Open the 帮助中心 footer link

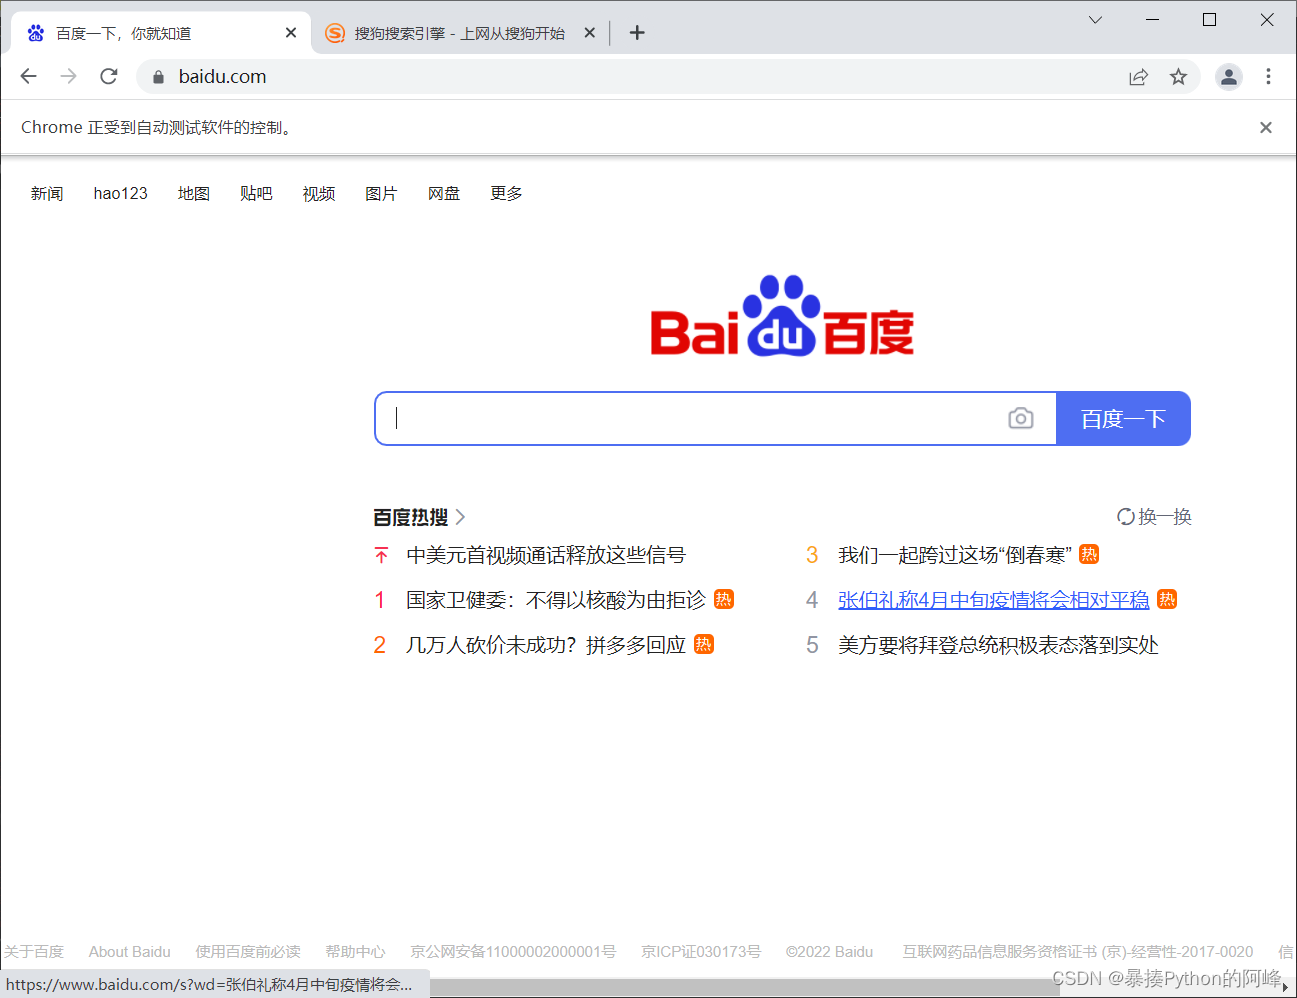pos(355,952)
